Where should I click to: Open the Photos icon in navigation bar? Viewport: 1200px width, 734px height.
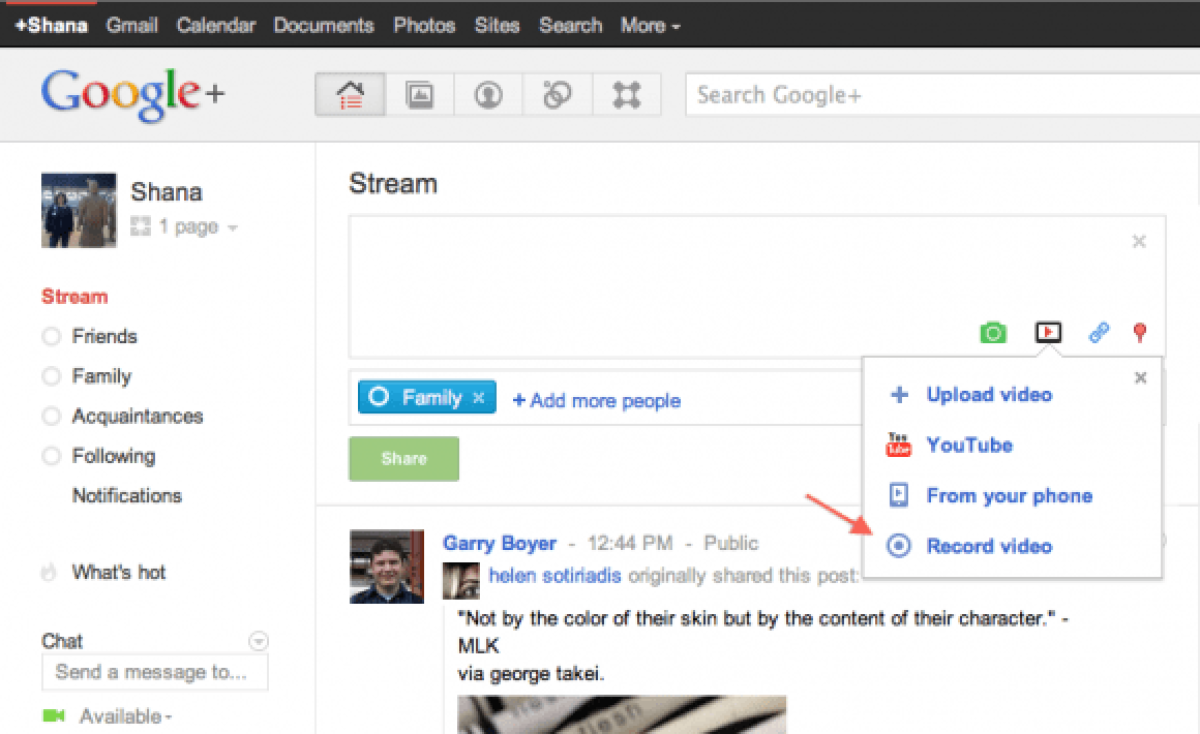(419, 96)
